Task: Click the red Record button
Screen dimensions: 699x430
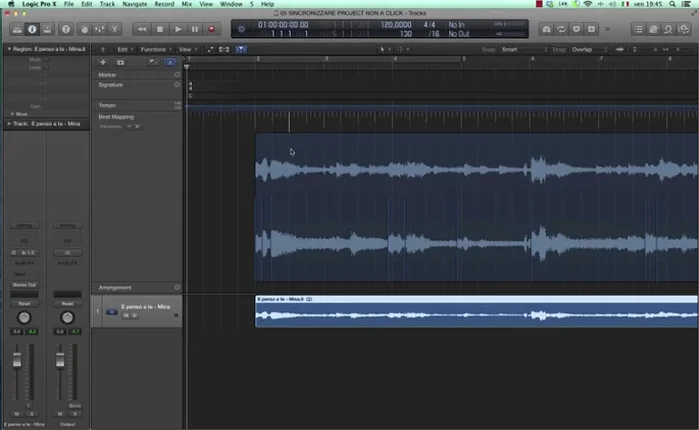Action: [211, 29]
